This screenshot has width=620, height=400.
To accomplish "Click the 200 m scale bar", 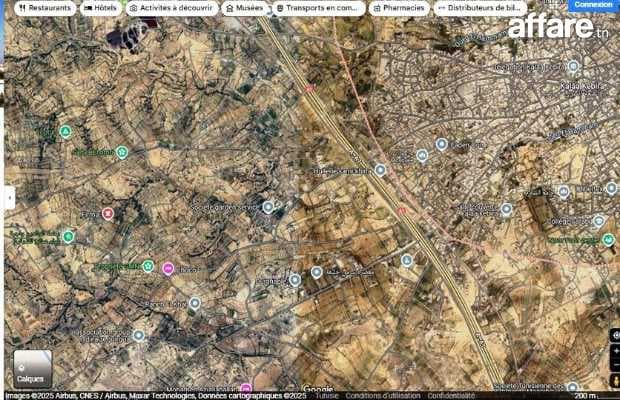I will click(592, 395).
